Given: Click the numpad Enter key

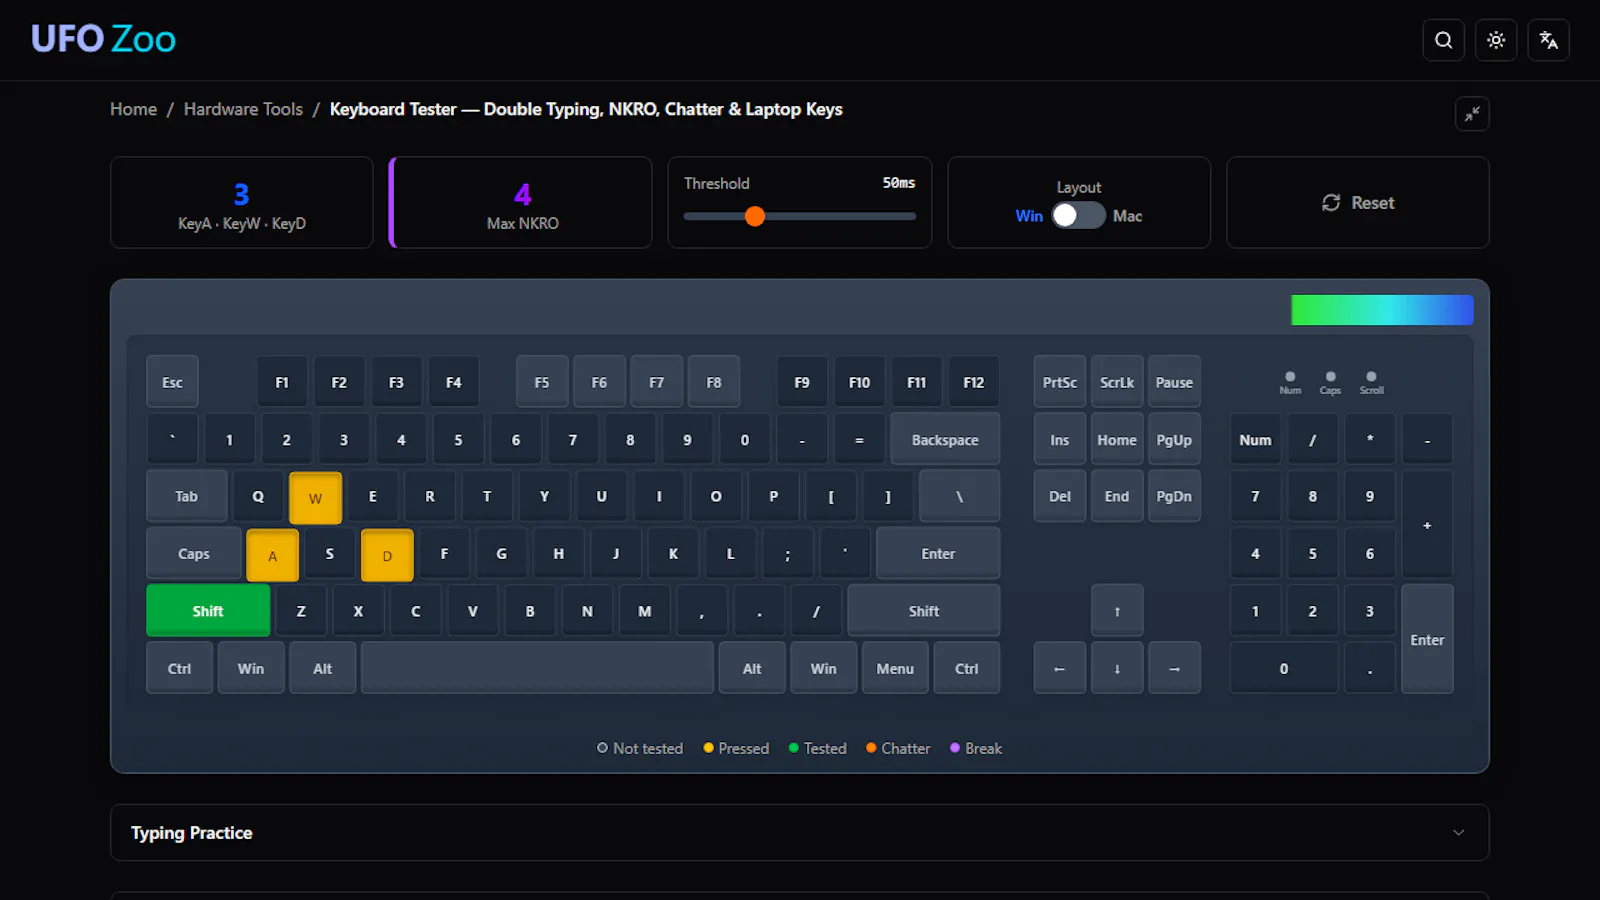Looking at the screenshot, I should tap(1427, 639).
